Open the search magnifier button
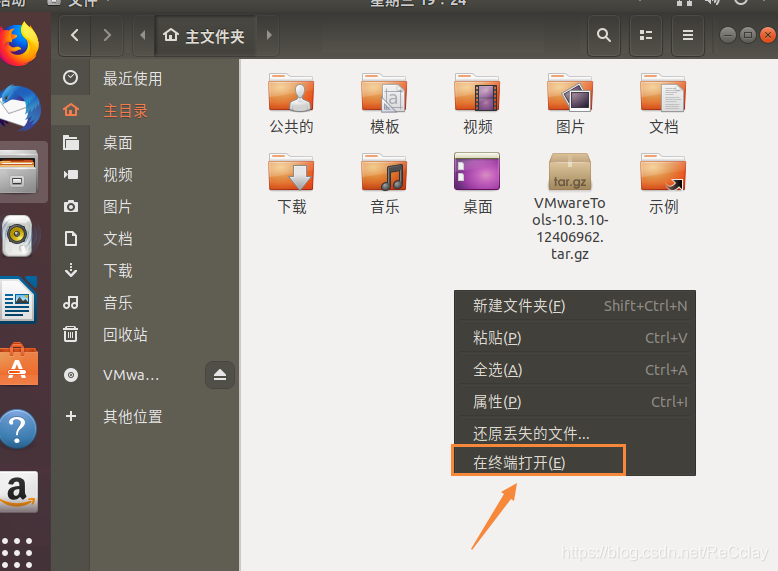This screenshot has height=571, width=778. pos(603,35)
